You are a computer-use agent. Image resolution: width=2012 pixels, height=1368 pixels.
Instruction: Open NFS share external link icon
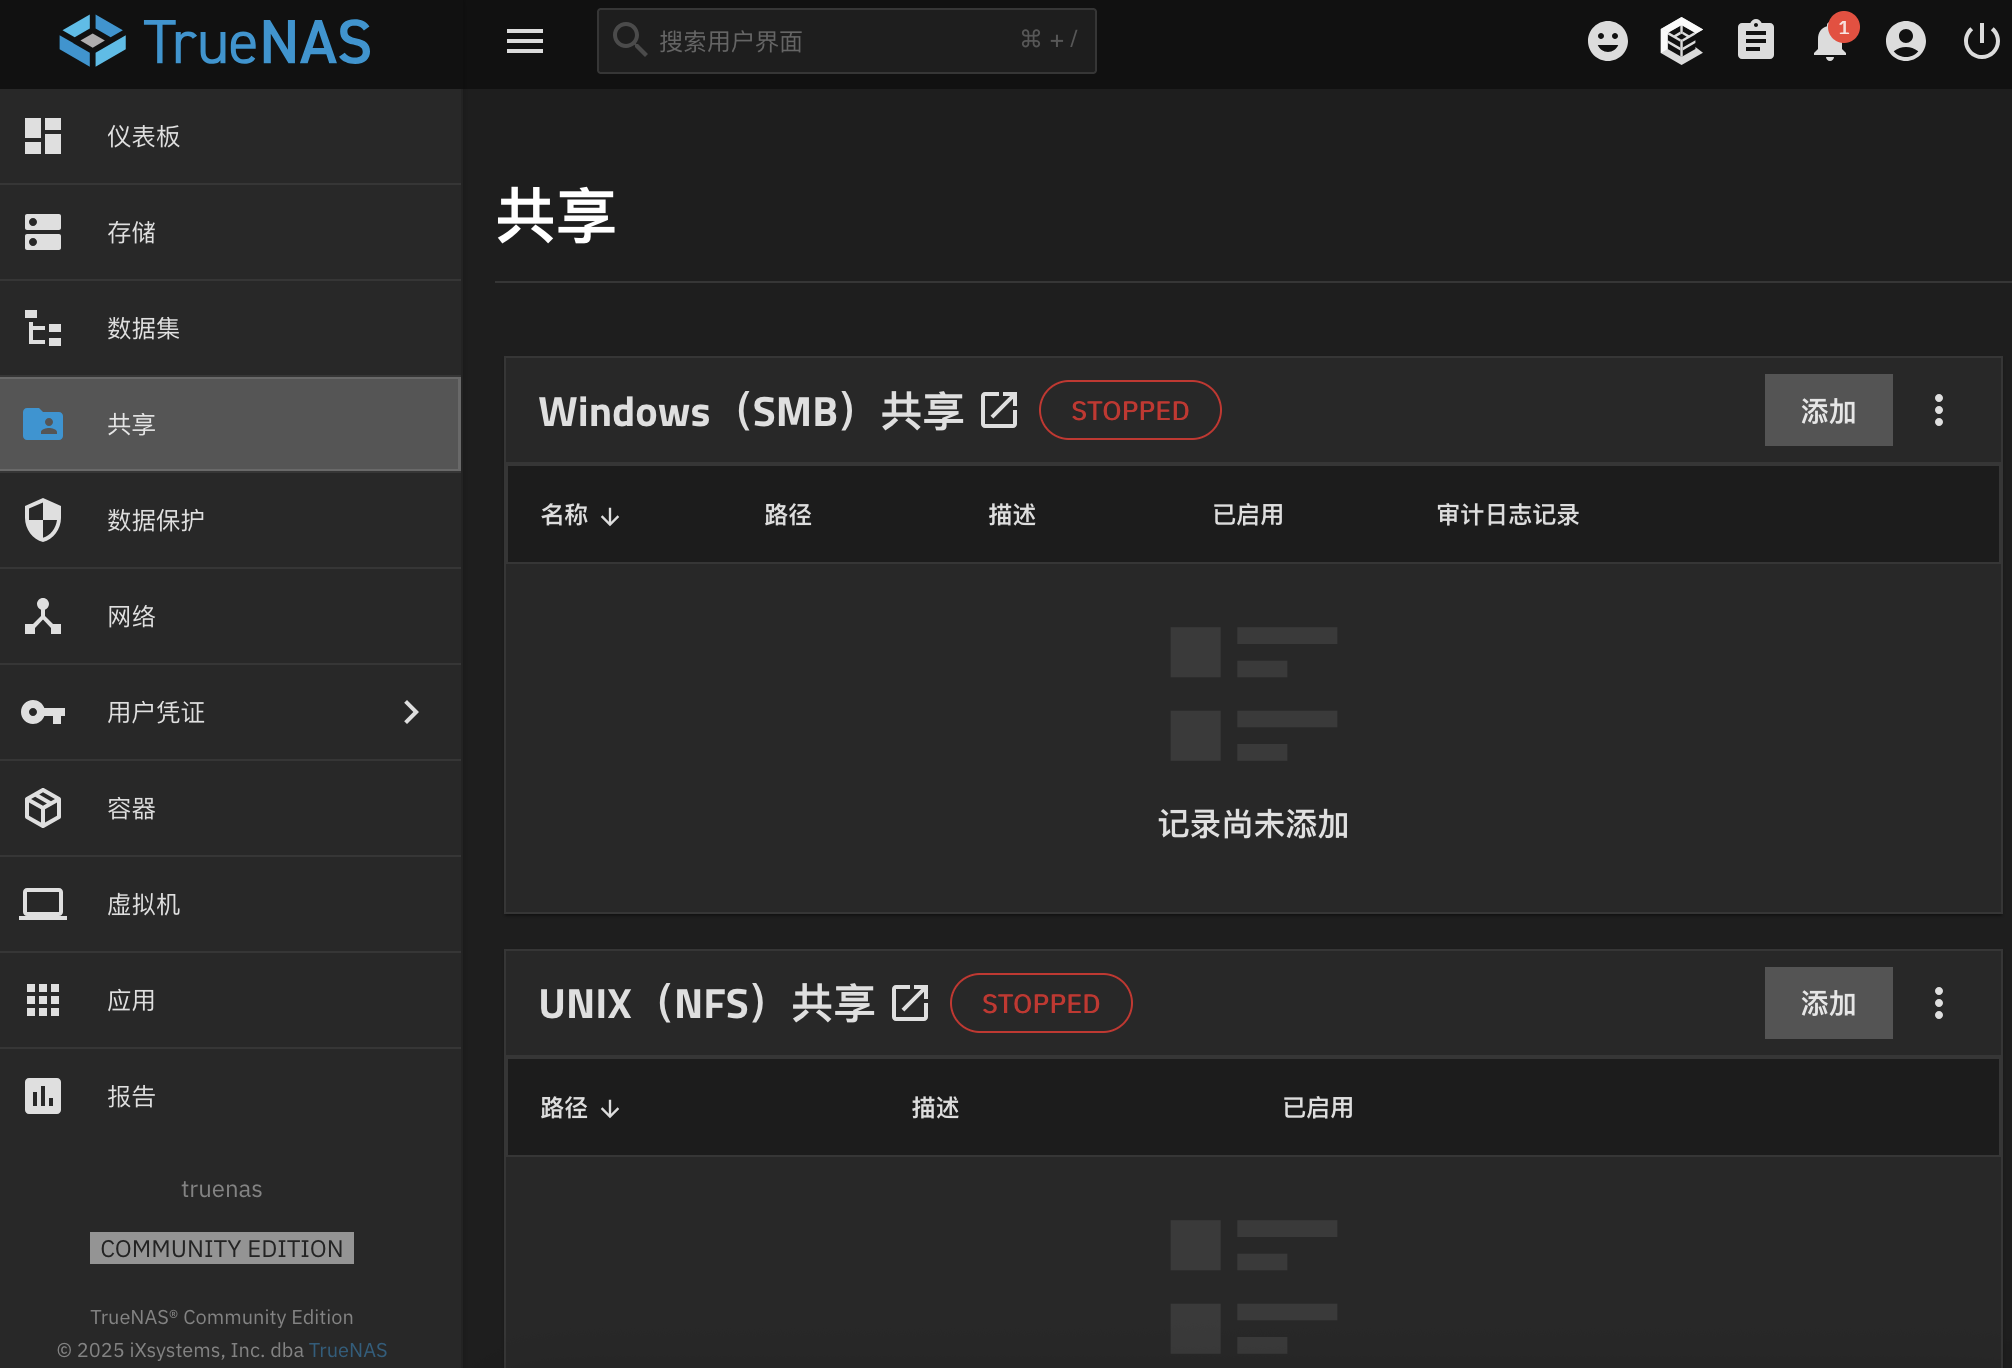coord(910,1003)
